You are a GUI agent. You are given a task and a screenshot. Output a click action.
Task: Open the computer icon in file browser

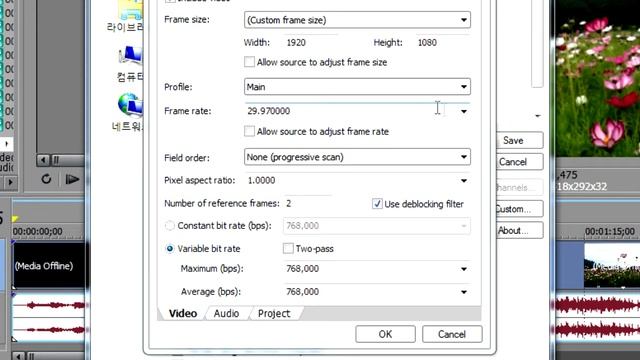(130, 56)
